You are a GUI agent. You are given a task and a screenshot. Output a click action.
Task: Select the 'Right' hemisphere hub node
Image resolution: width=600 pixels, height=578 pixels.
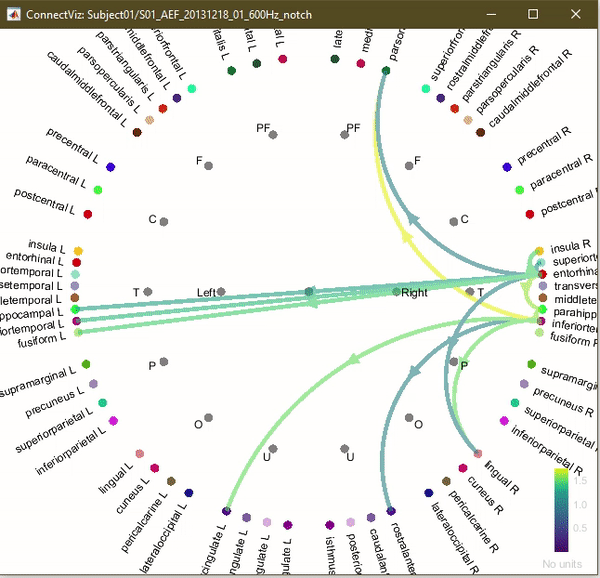click(397, 292)
